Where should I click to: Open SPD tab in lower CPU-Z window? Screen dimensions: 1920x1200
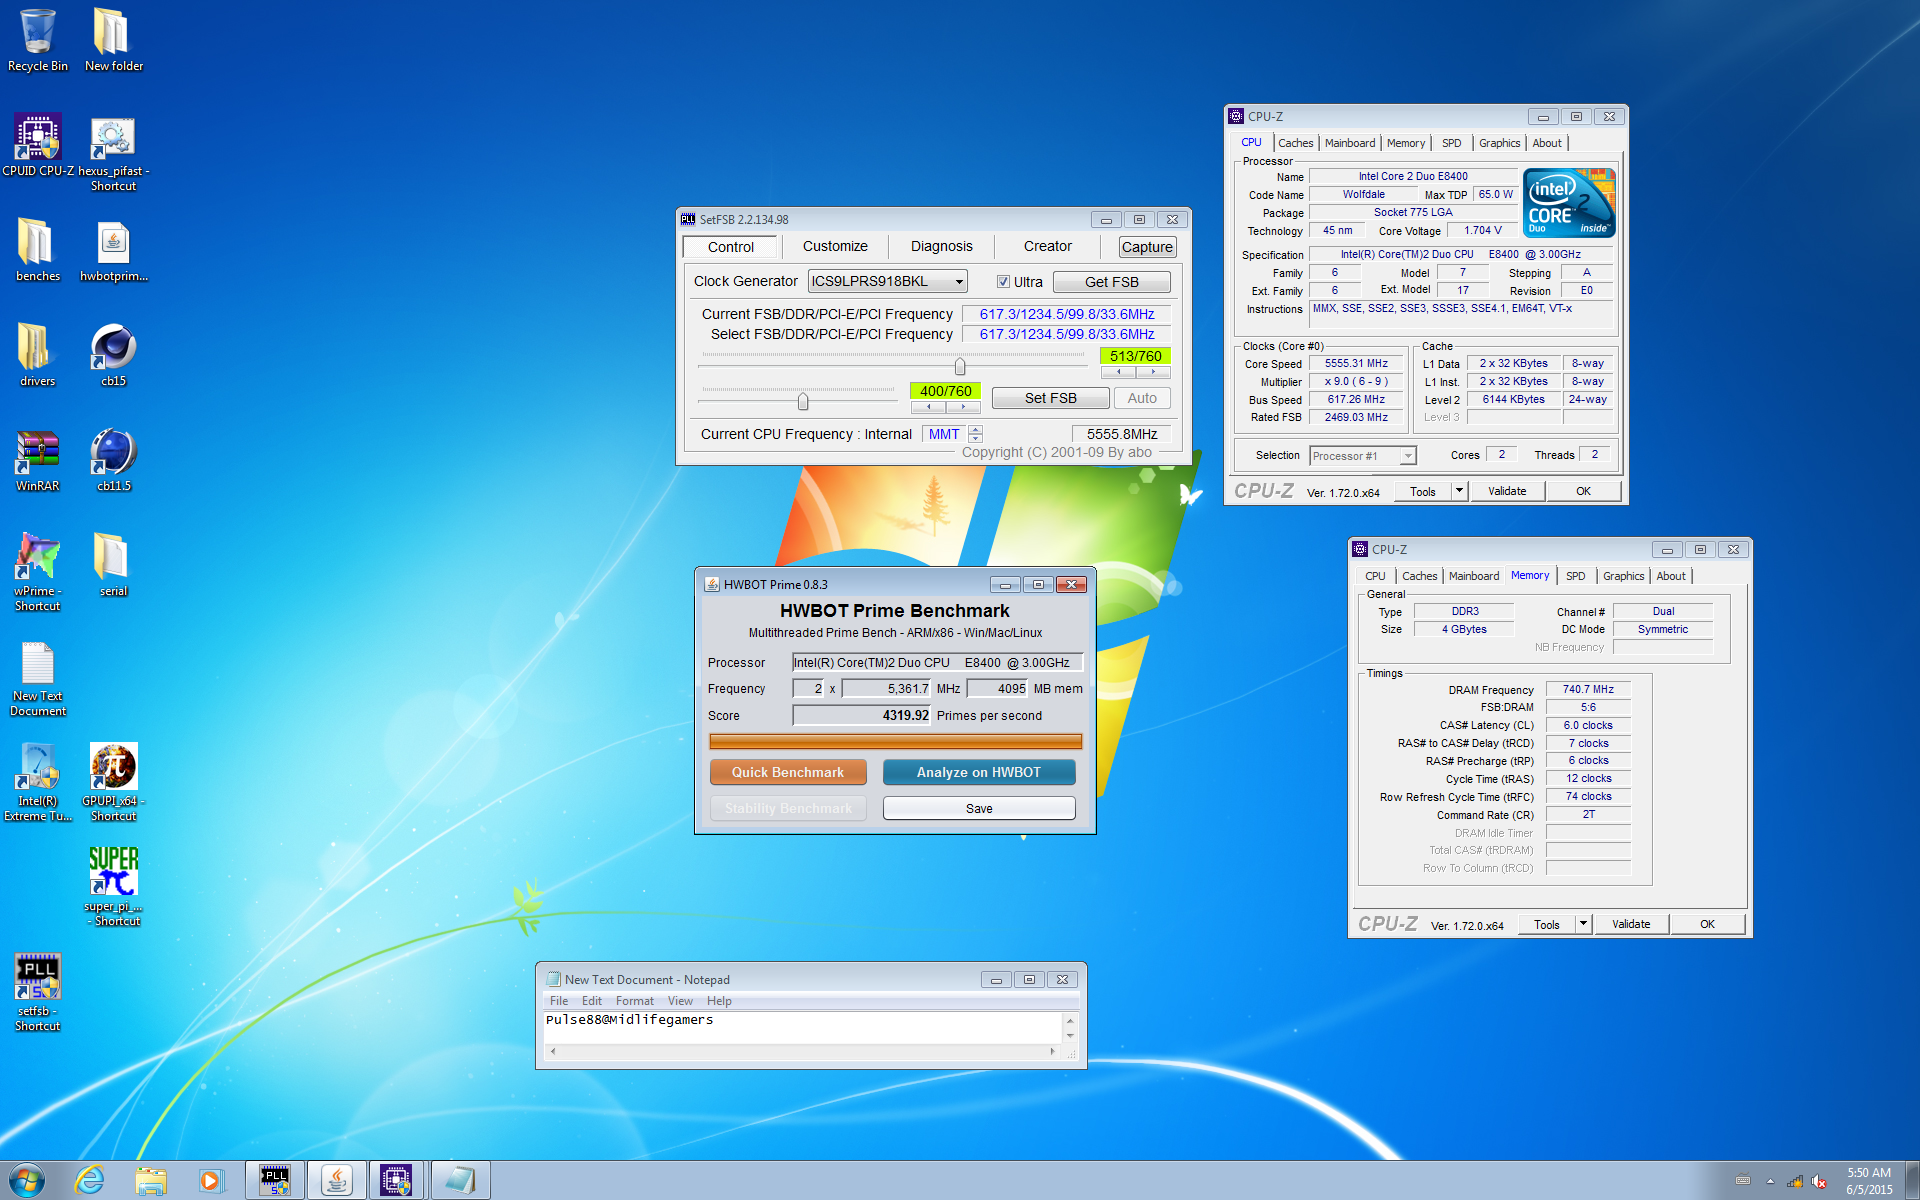coord(1575,576)
